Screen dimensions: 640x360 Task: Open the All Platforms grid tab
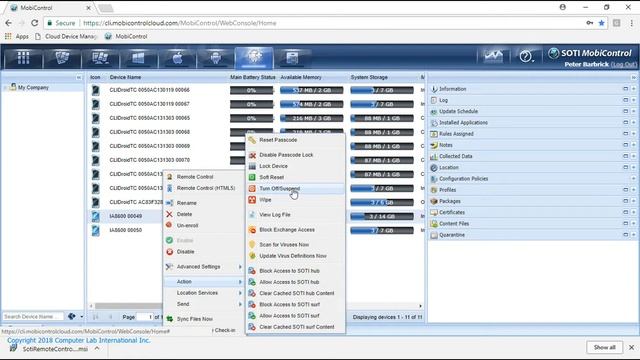[23, 58]
